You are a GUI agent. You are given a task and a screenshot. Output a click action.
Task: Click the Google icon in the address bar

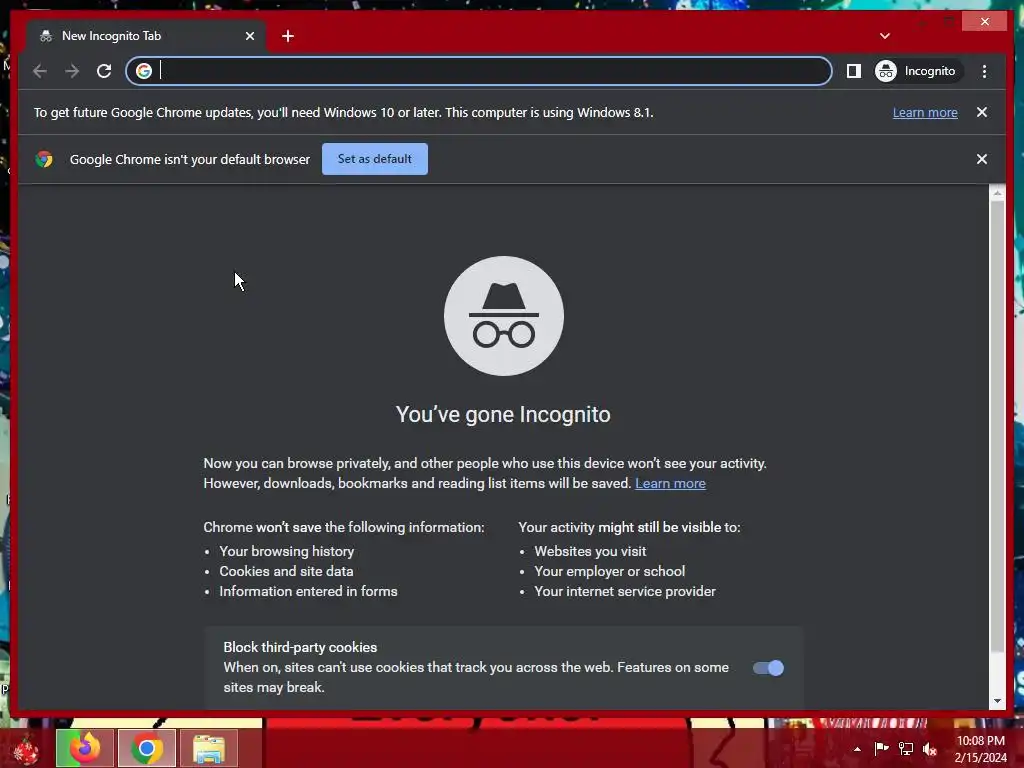click(144, 71)
